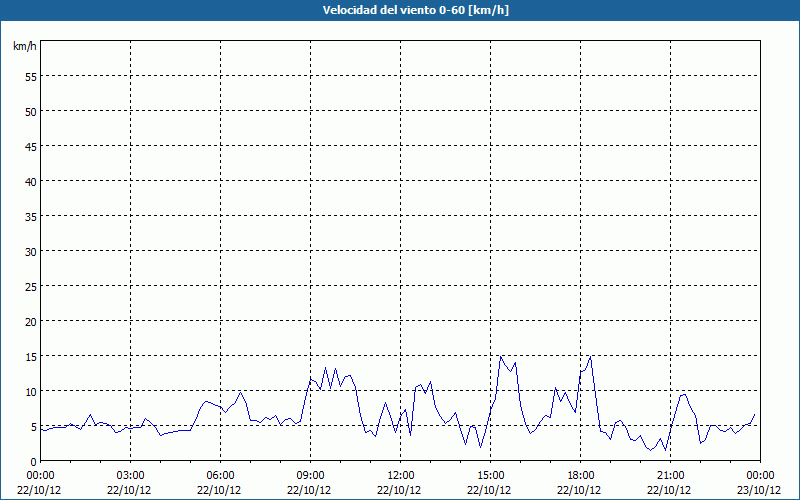Viewport: 800px width, 500px height.
Task: Click the y-axis value 15
Action: [x=31, y=356]
